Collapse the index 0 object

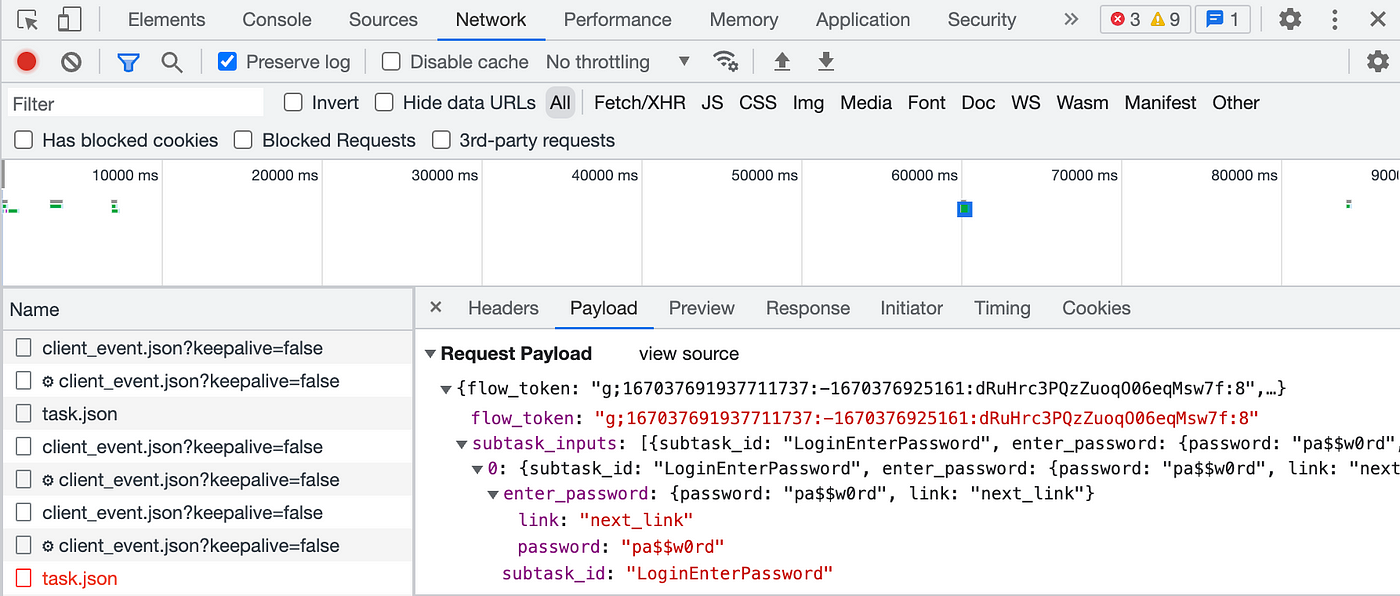478,468
